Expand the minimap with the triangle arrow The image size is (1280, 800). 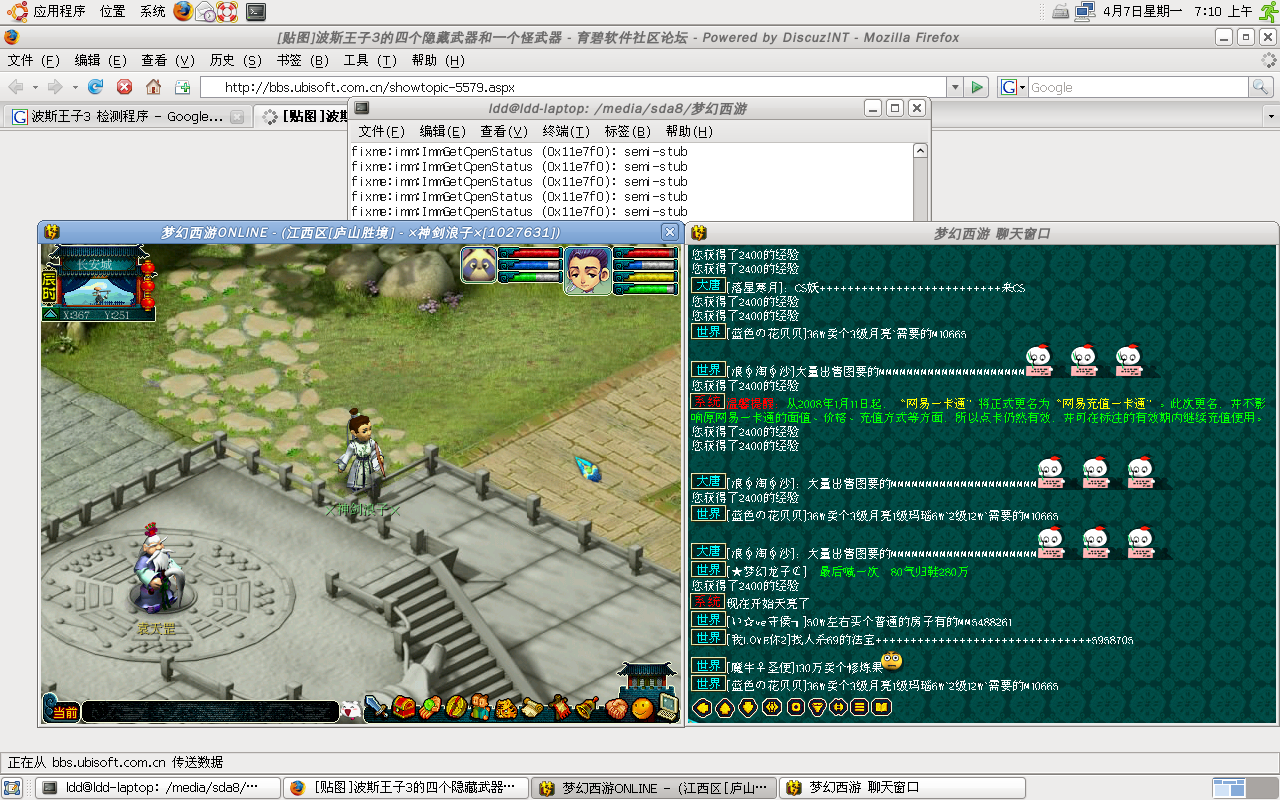pos(50,314)
